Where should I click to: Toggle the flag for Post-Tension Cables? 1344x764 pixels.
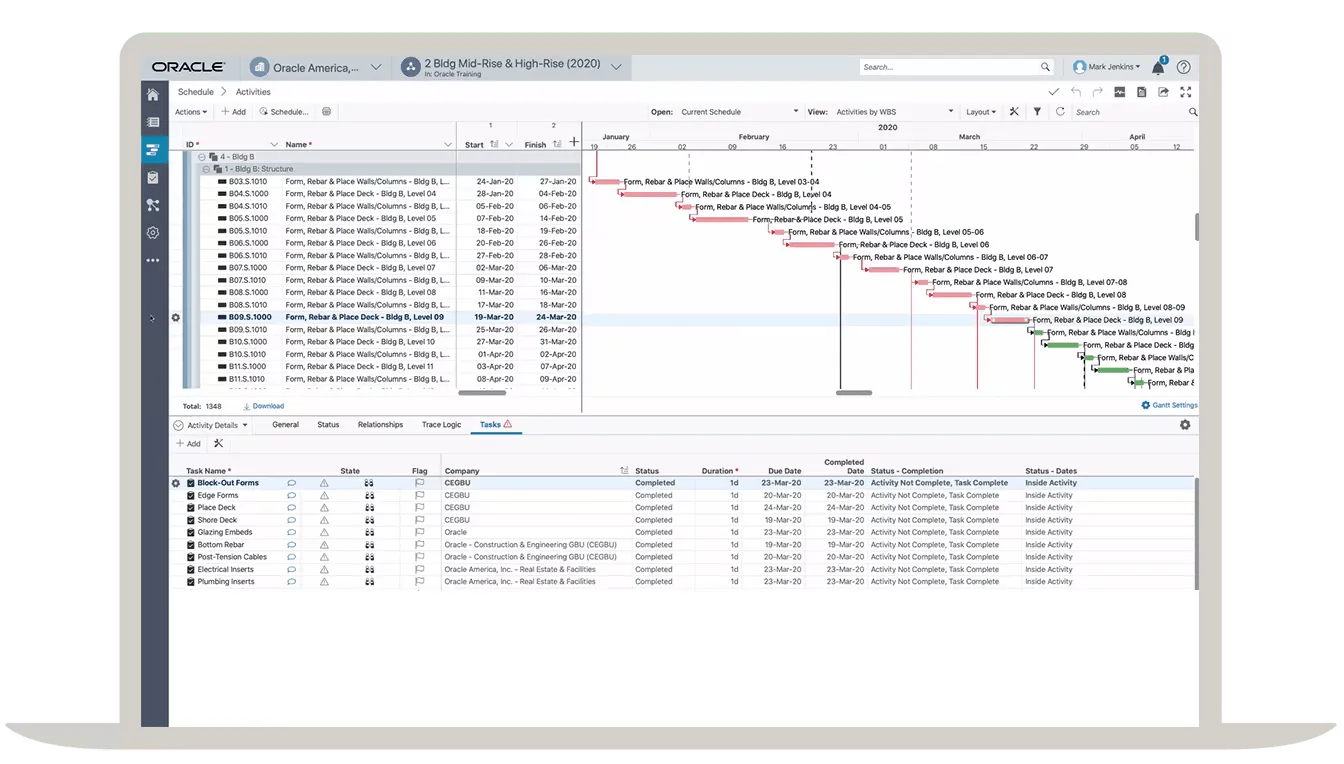[x=420, y=557]
